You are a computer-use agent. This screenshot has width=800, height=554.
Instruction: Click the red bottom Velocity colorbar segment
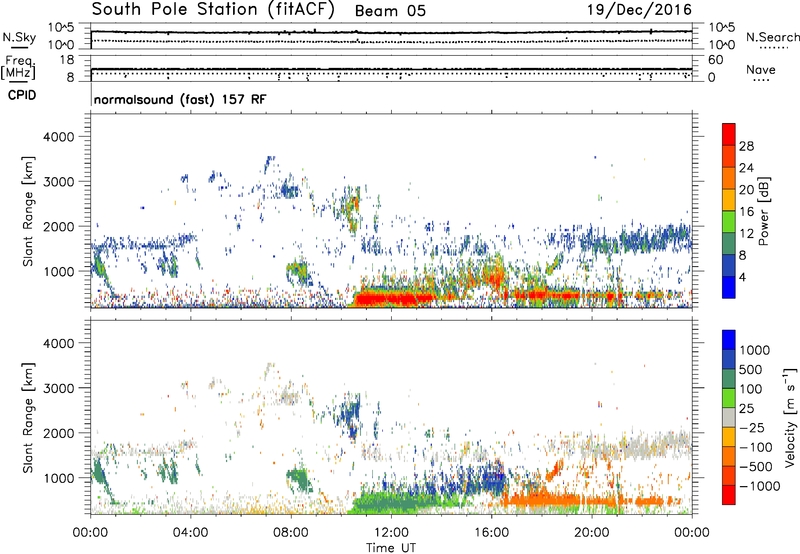coord(729,495)
